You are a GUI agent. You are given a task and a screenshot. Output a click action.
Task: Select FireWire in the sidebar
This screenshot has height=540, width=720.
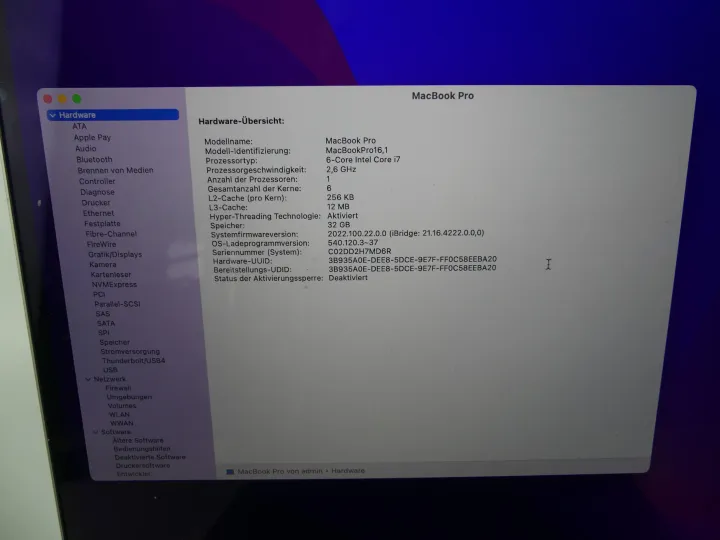101,244
